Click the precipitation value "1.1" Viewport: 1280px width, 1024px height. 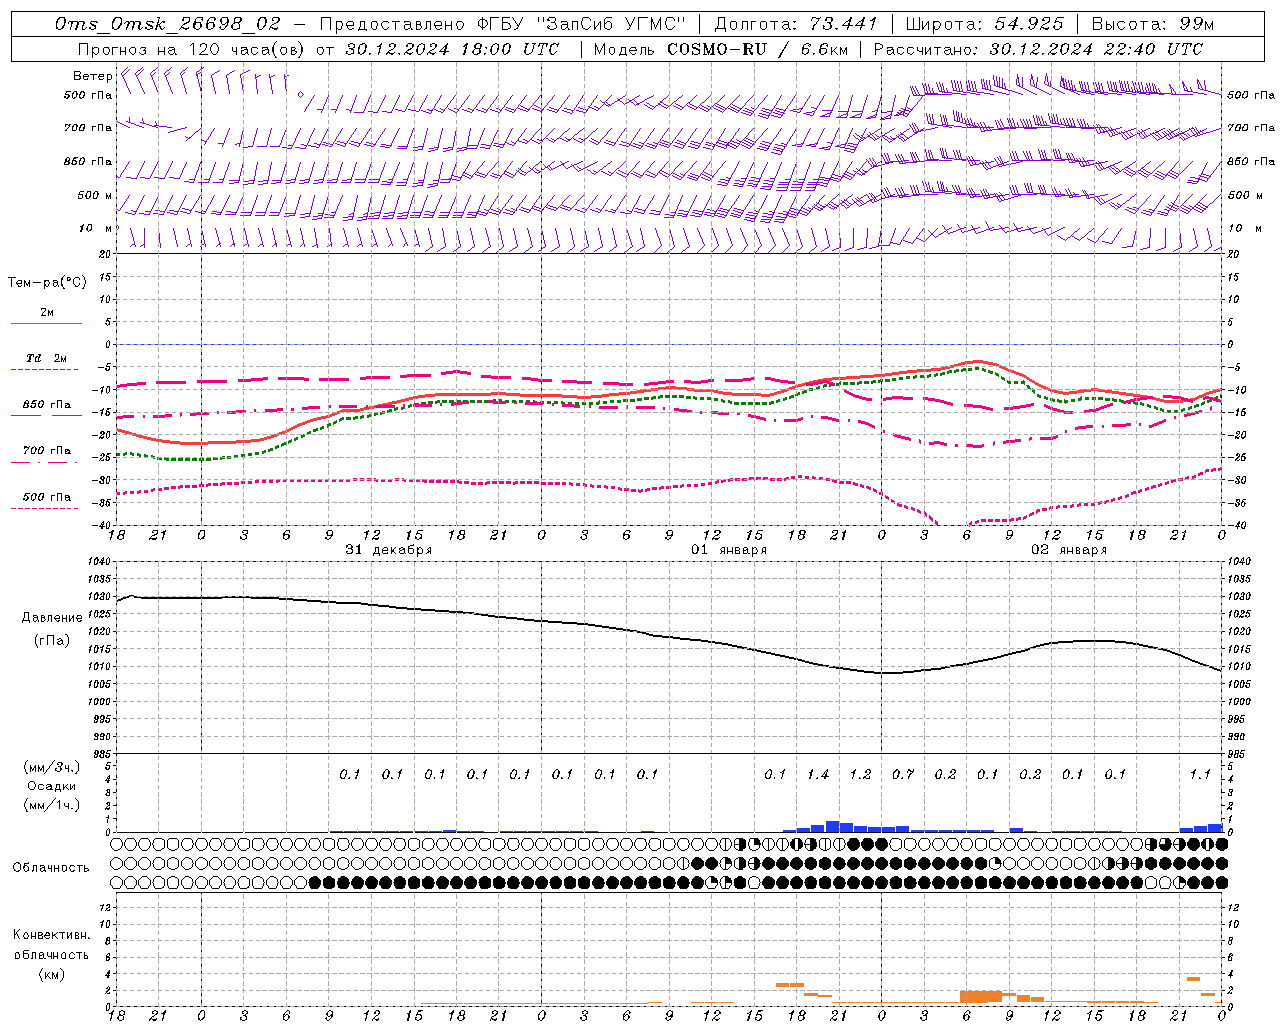[x=1200, y=775]
